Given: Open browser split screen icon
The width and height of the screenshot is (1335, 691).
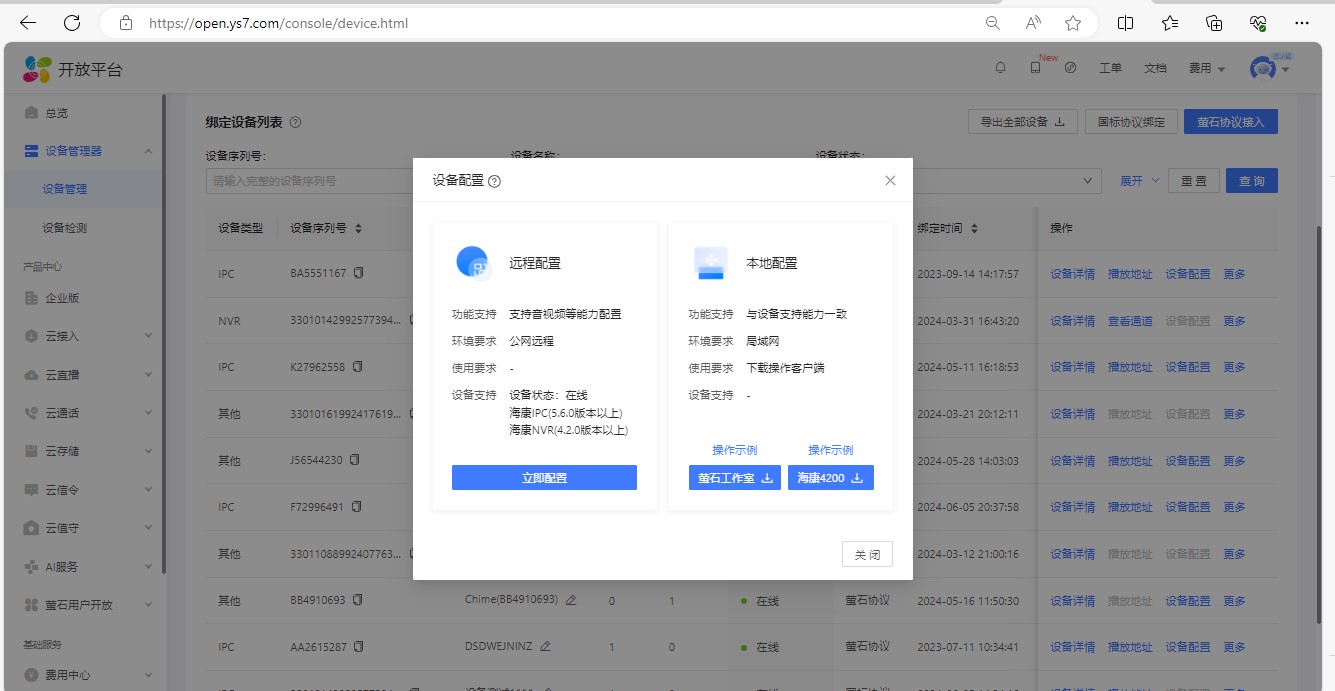Looking at the screenshot, I should [x=1125, y=22].
